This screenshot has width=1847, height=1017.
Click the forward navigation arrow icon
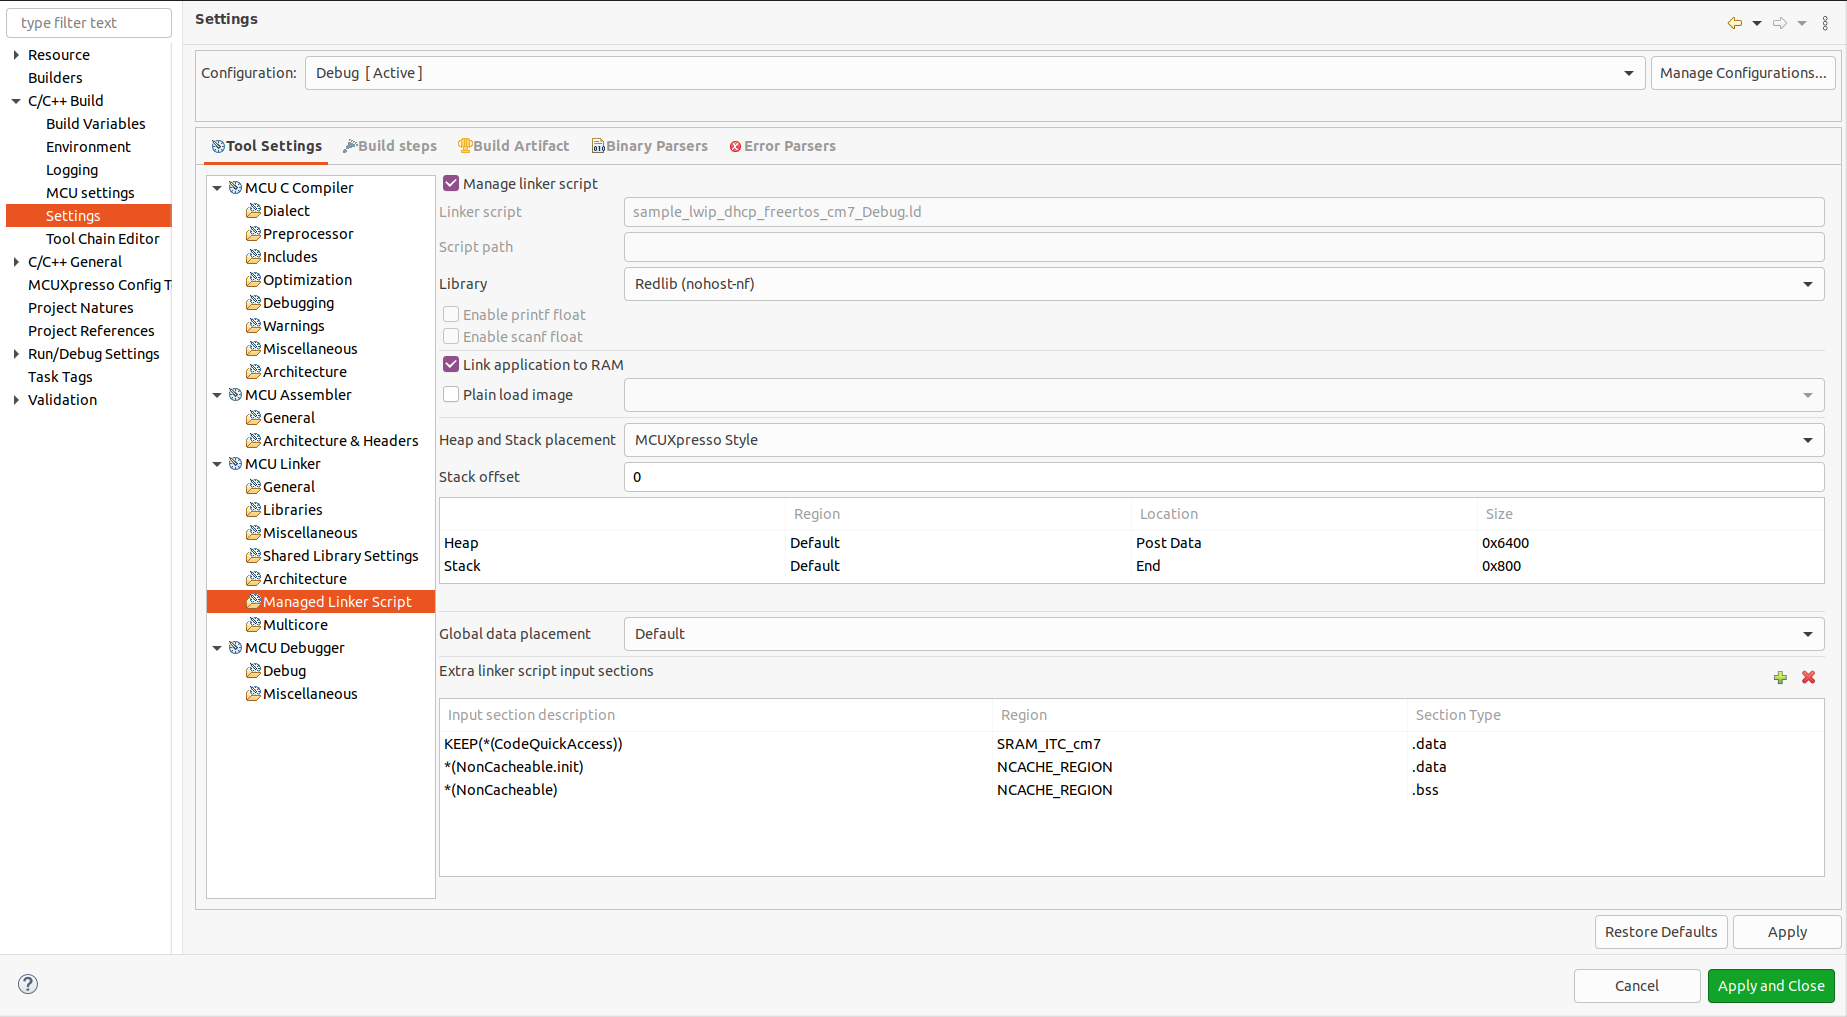(1780, 23)
